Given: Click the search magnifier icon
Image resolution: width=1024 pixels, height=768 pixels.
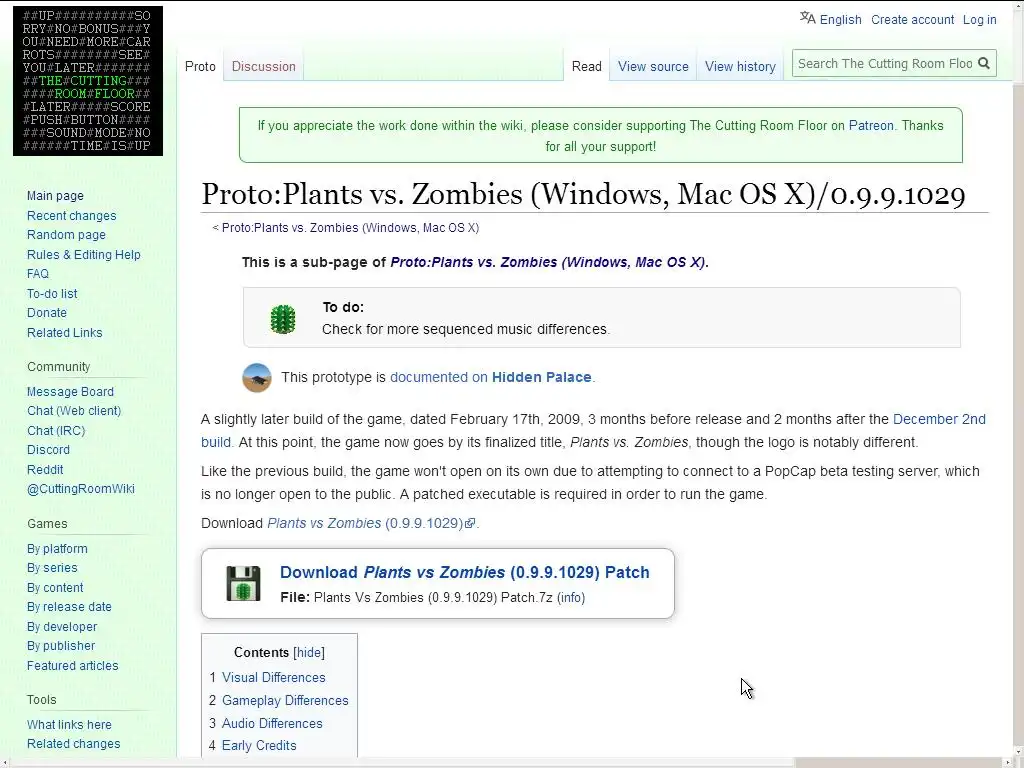Looking at the screenshot, I should coord(984,63).
